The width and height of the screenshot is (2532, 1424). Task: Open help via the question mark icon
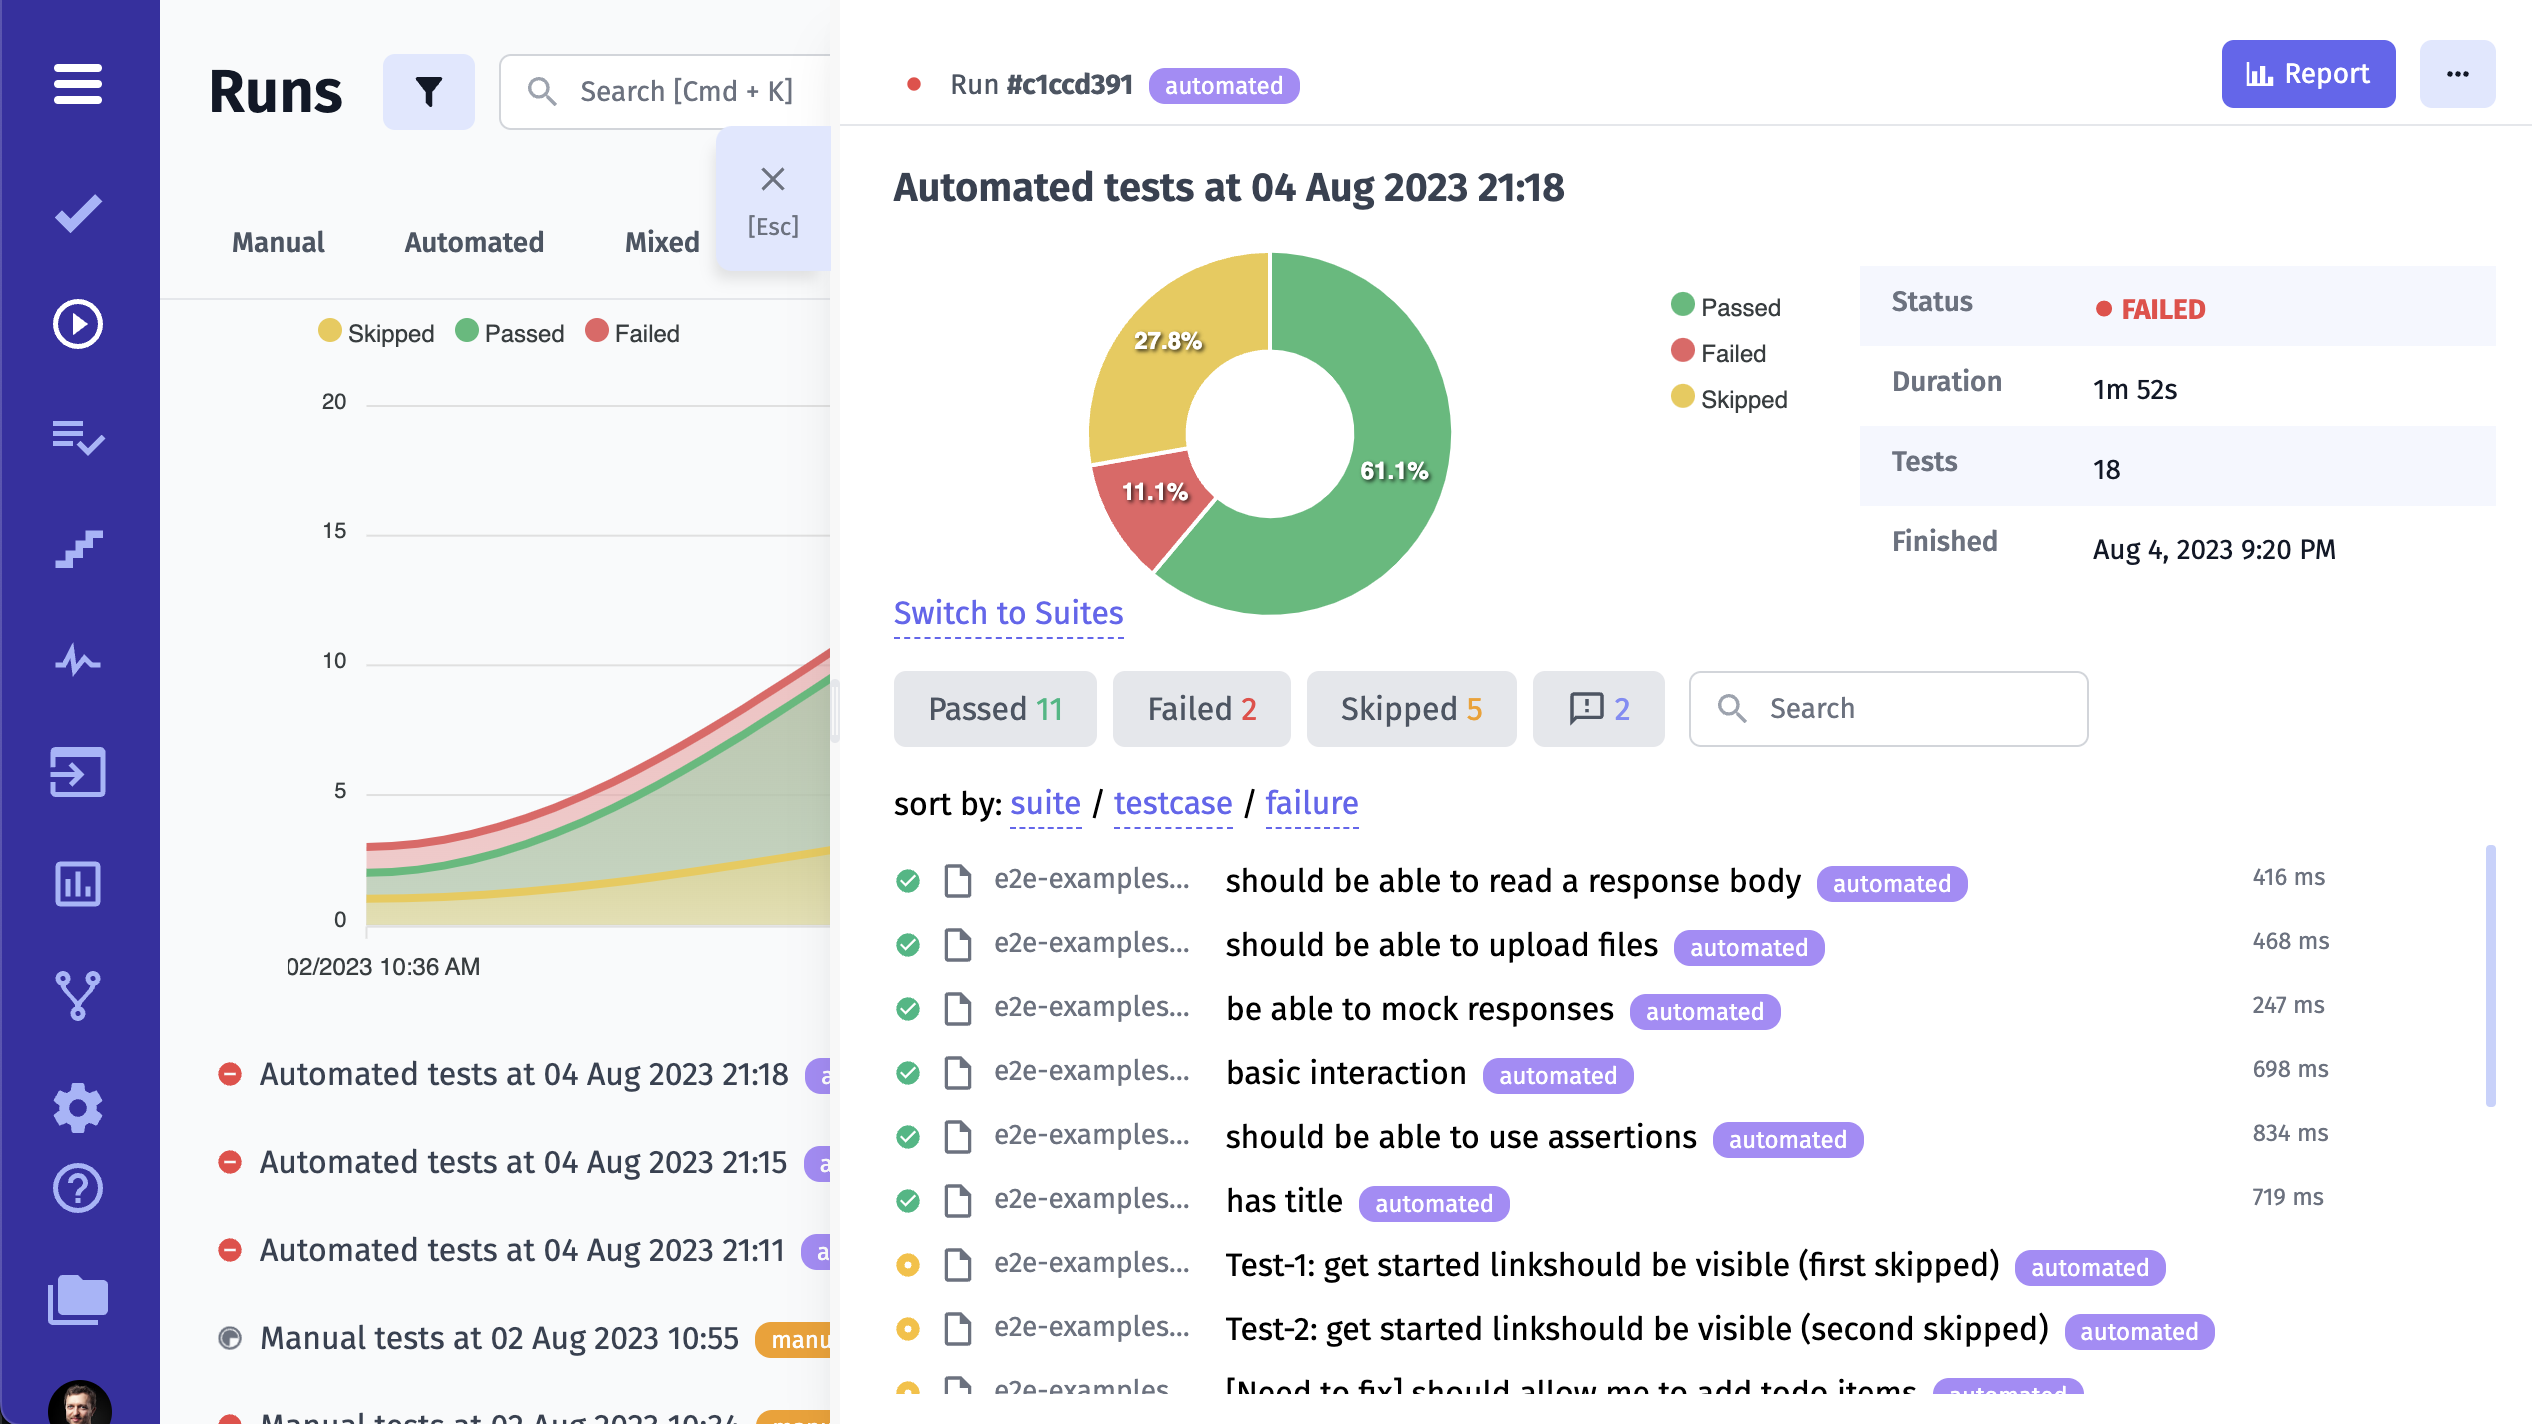click(x=78, y=1188)
